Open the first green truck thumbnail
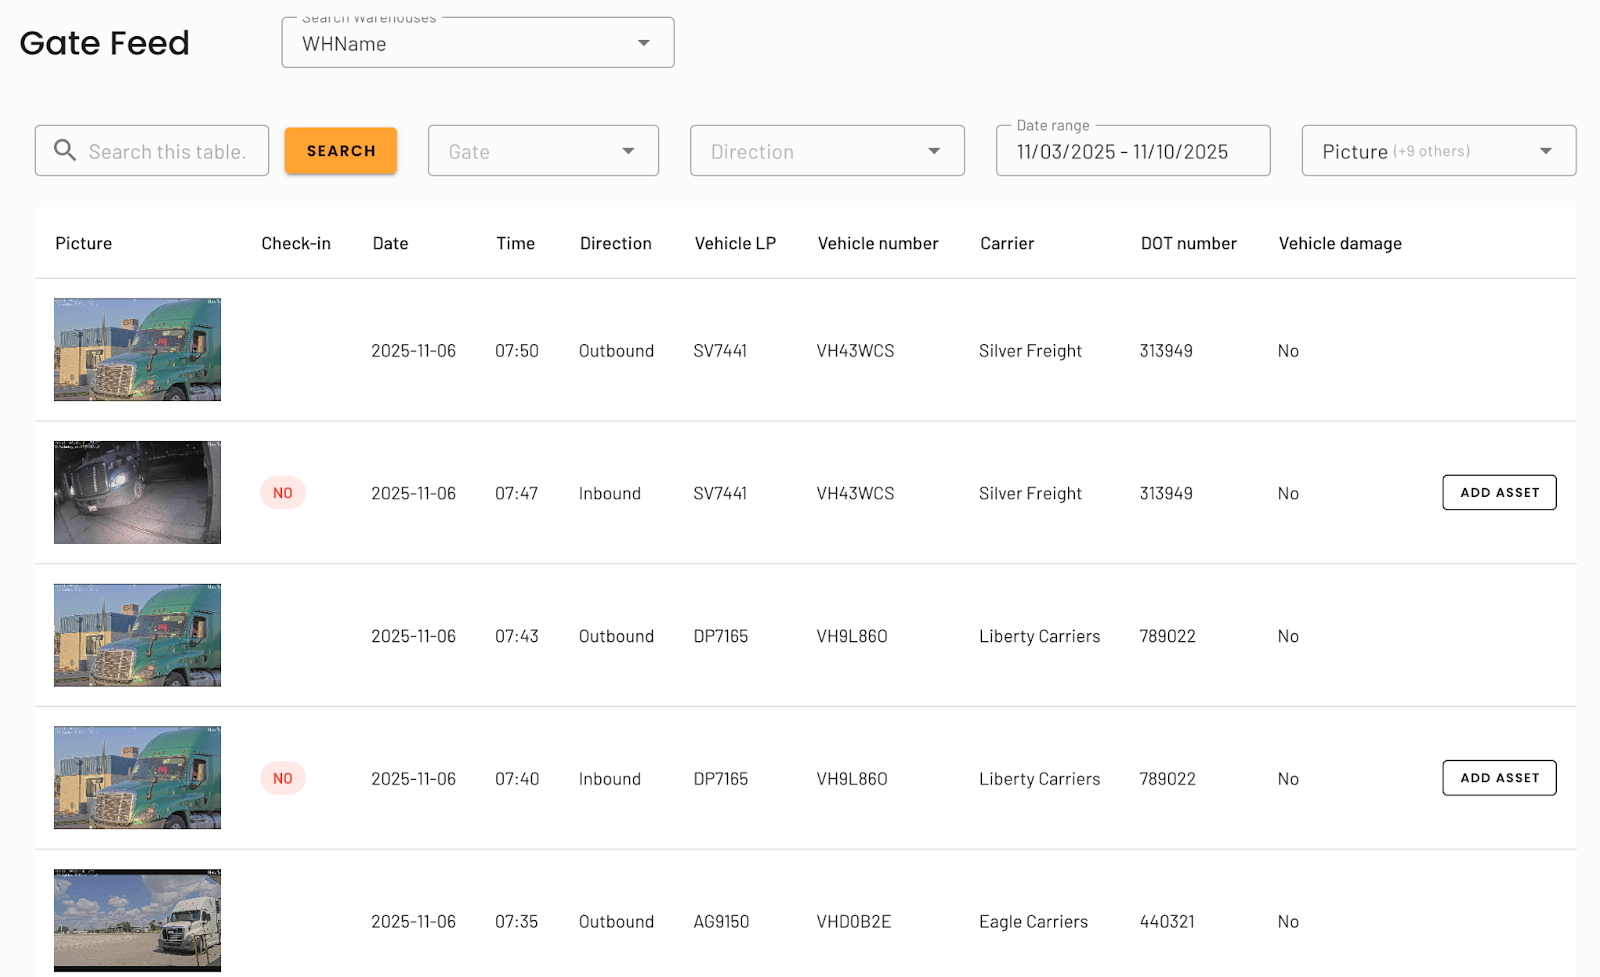The image size is (1600, 977). 136,350
